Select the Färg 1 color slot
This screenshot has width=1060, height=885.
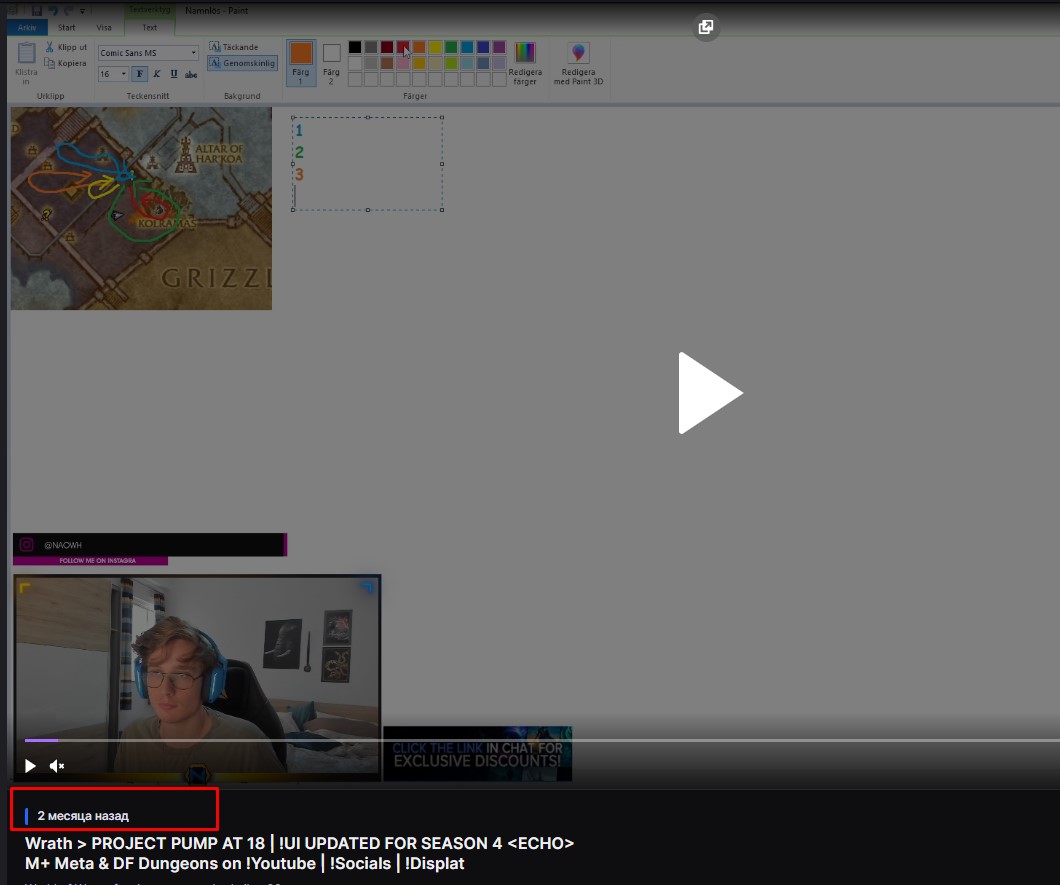coord(301,62)
